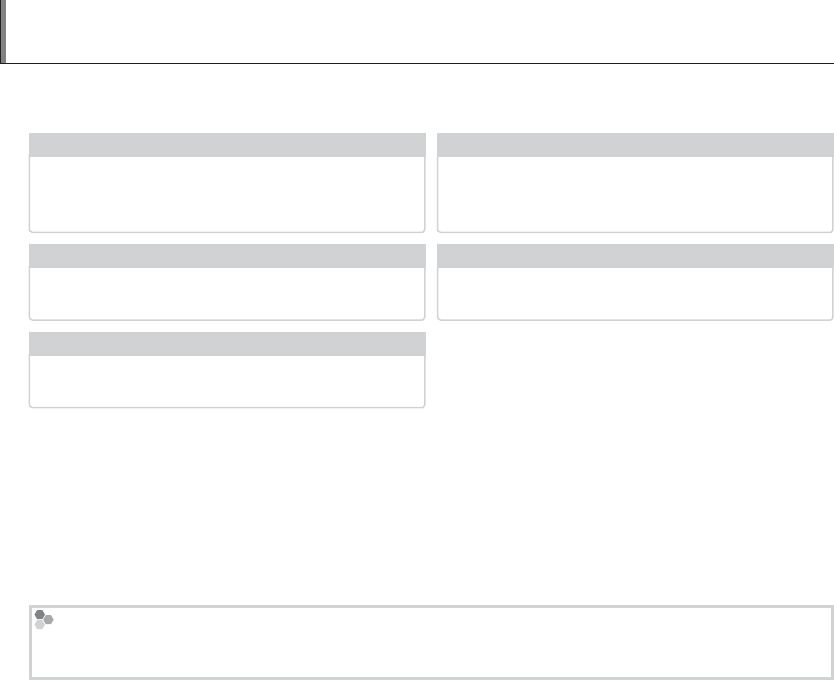Click the horizontal rule beneath the title area
This screenshot has width=834, height=680.
pyautogui.click(x=420, y=64)
